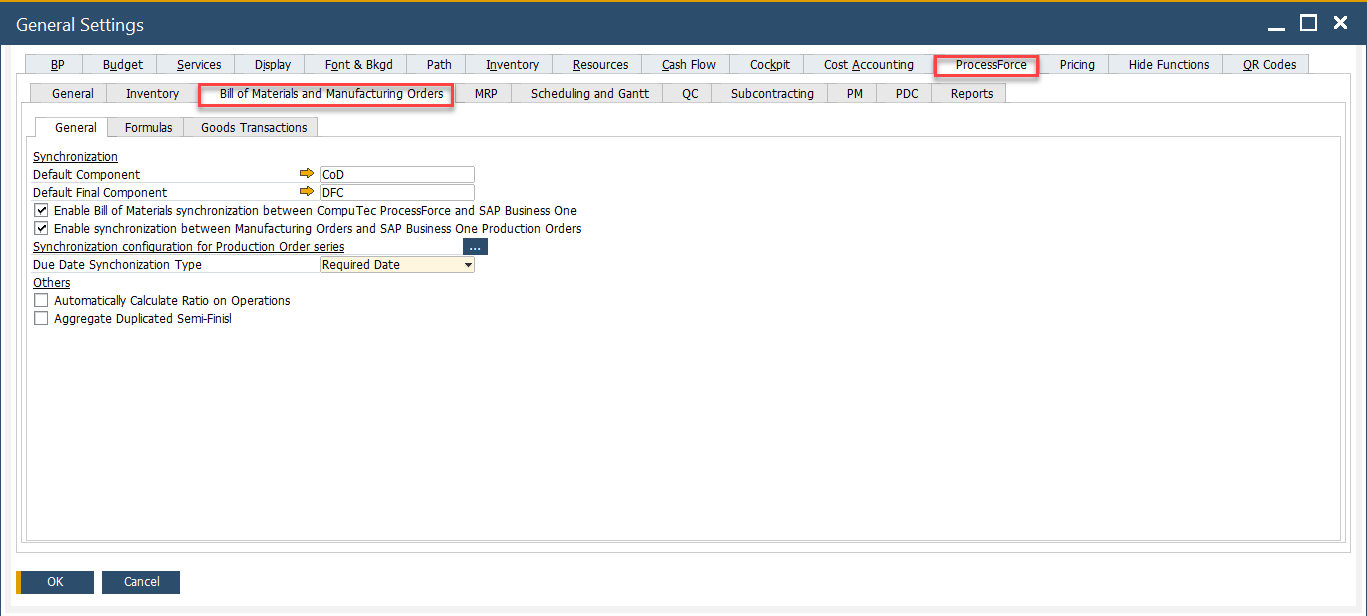Open the QR Codes tab
Screen dimensions: 1367x616
click(1265, 63)
